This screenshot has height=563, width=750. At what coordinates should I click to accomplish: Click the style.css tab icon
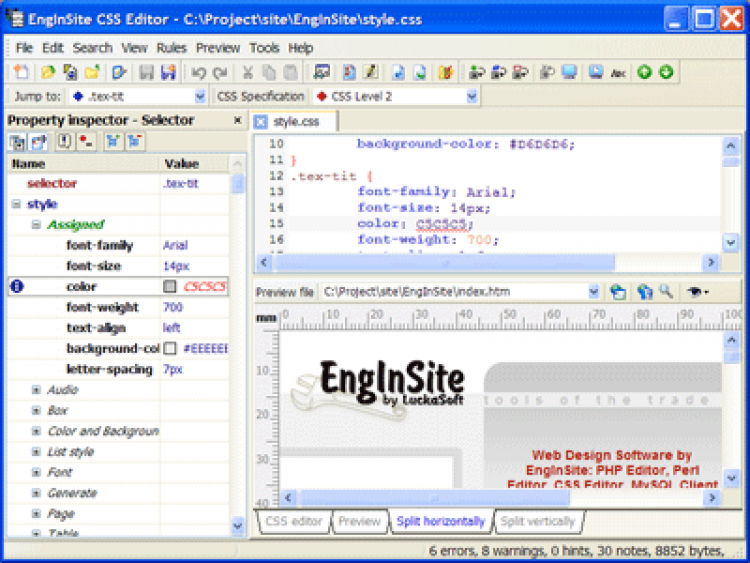tap(261, 122)
